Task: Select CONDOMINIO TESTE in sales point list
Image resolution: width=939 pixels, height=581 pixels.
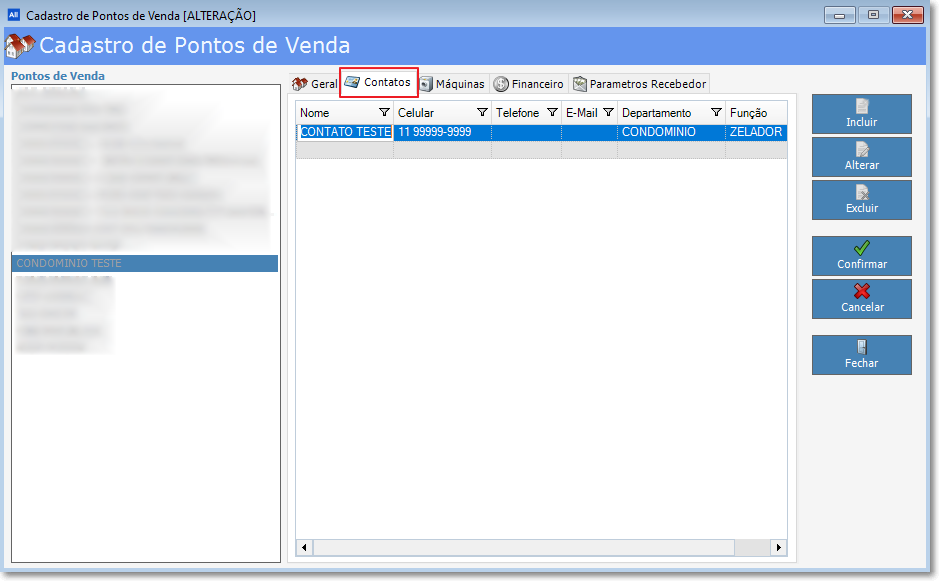Action: click(x=144, y=263)
